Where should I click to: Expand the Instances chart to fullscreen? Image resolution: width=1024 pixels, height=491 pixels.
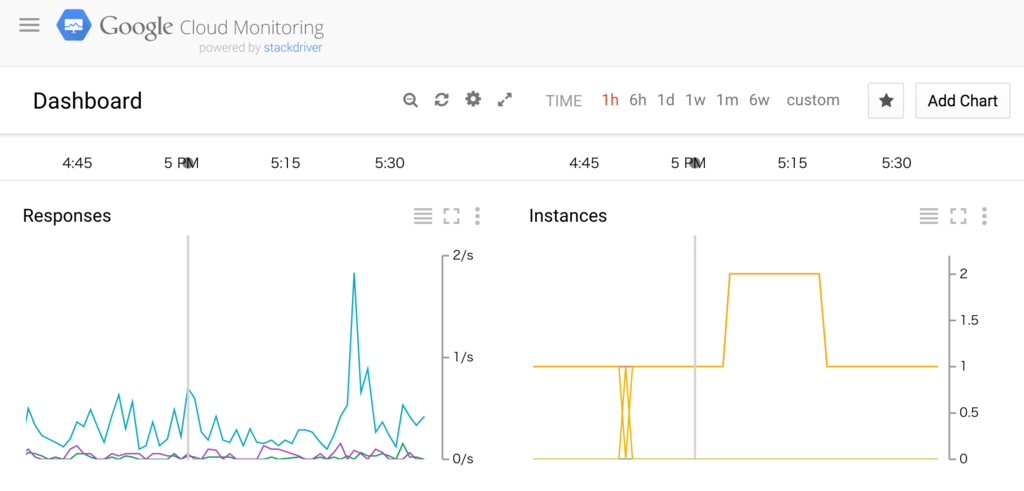click(958, 216)
